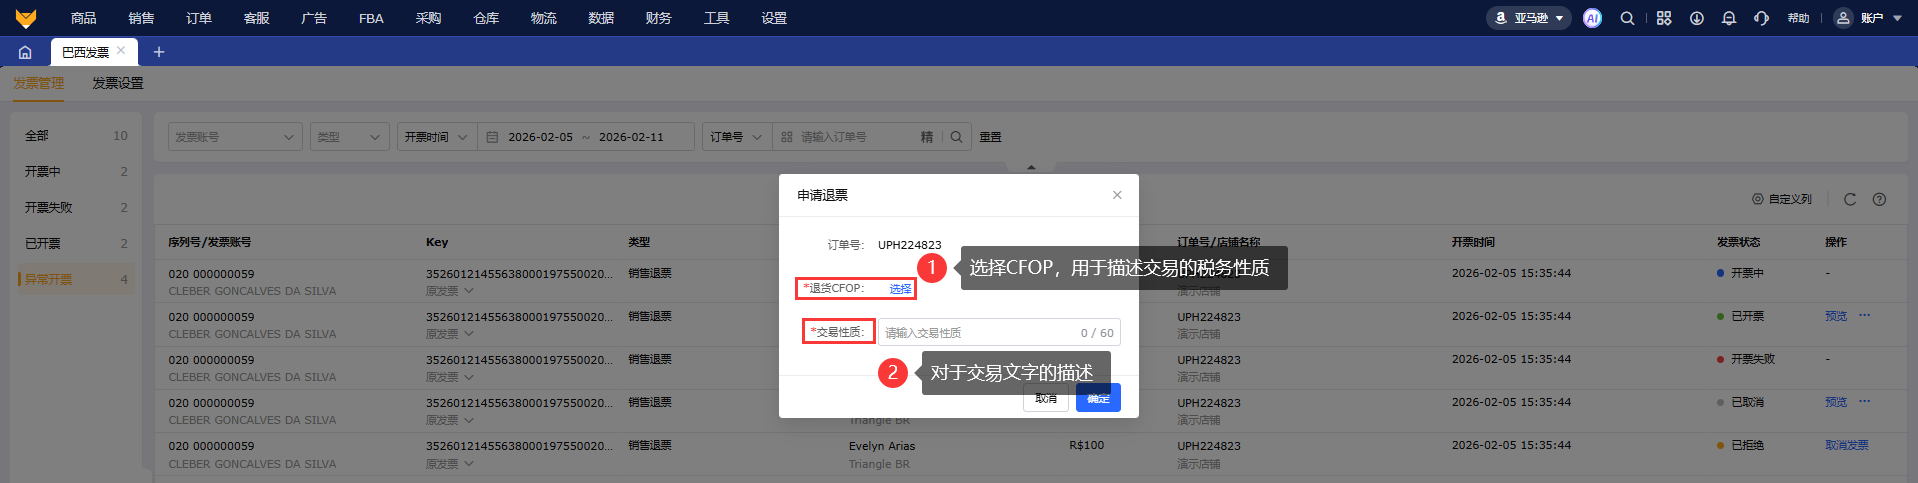Show 全部 invoices in the sidebar
This screenshot has height=483, width=1918.
pyautogui.click(x=76, y=136)
